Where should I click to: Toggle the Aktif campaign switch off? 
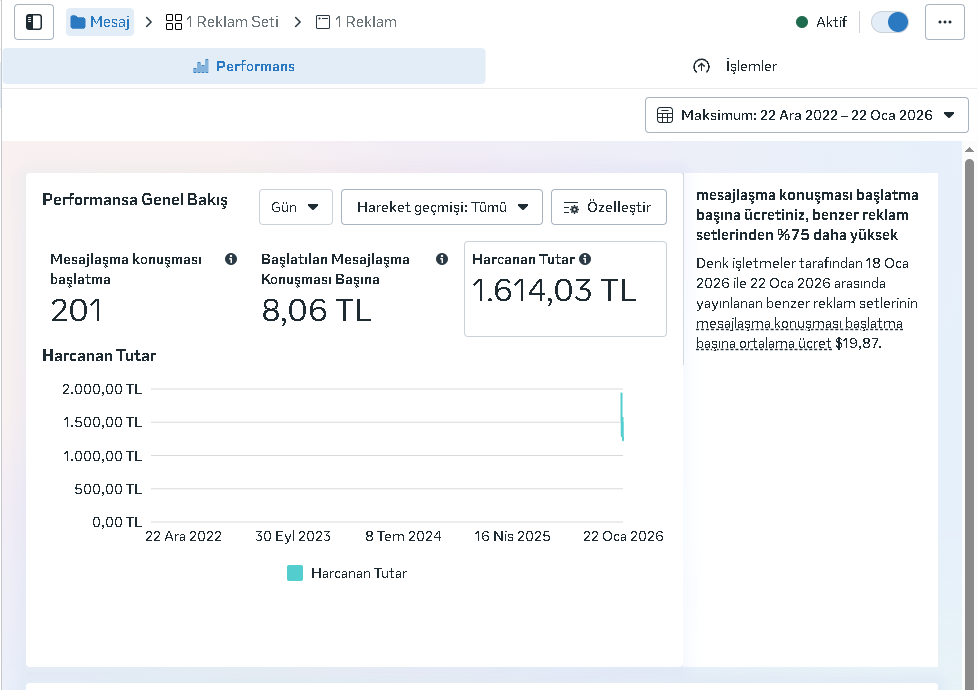tap(889, 22)
